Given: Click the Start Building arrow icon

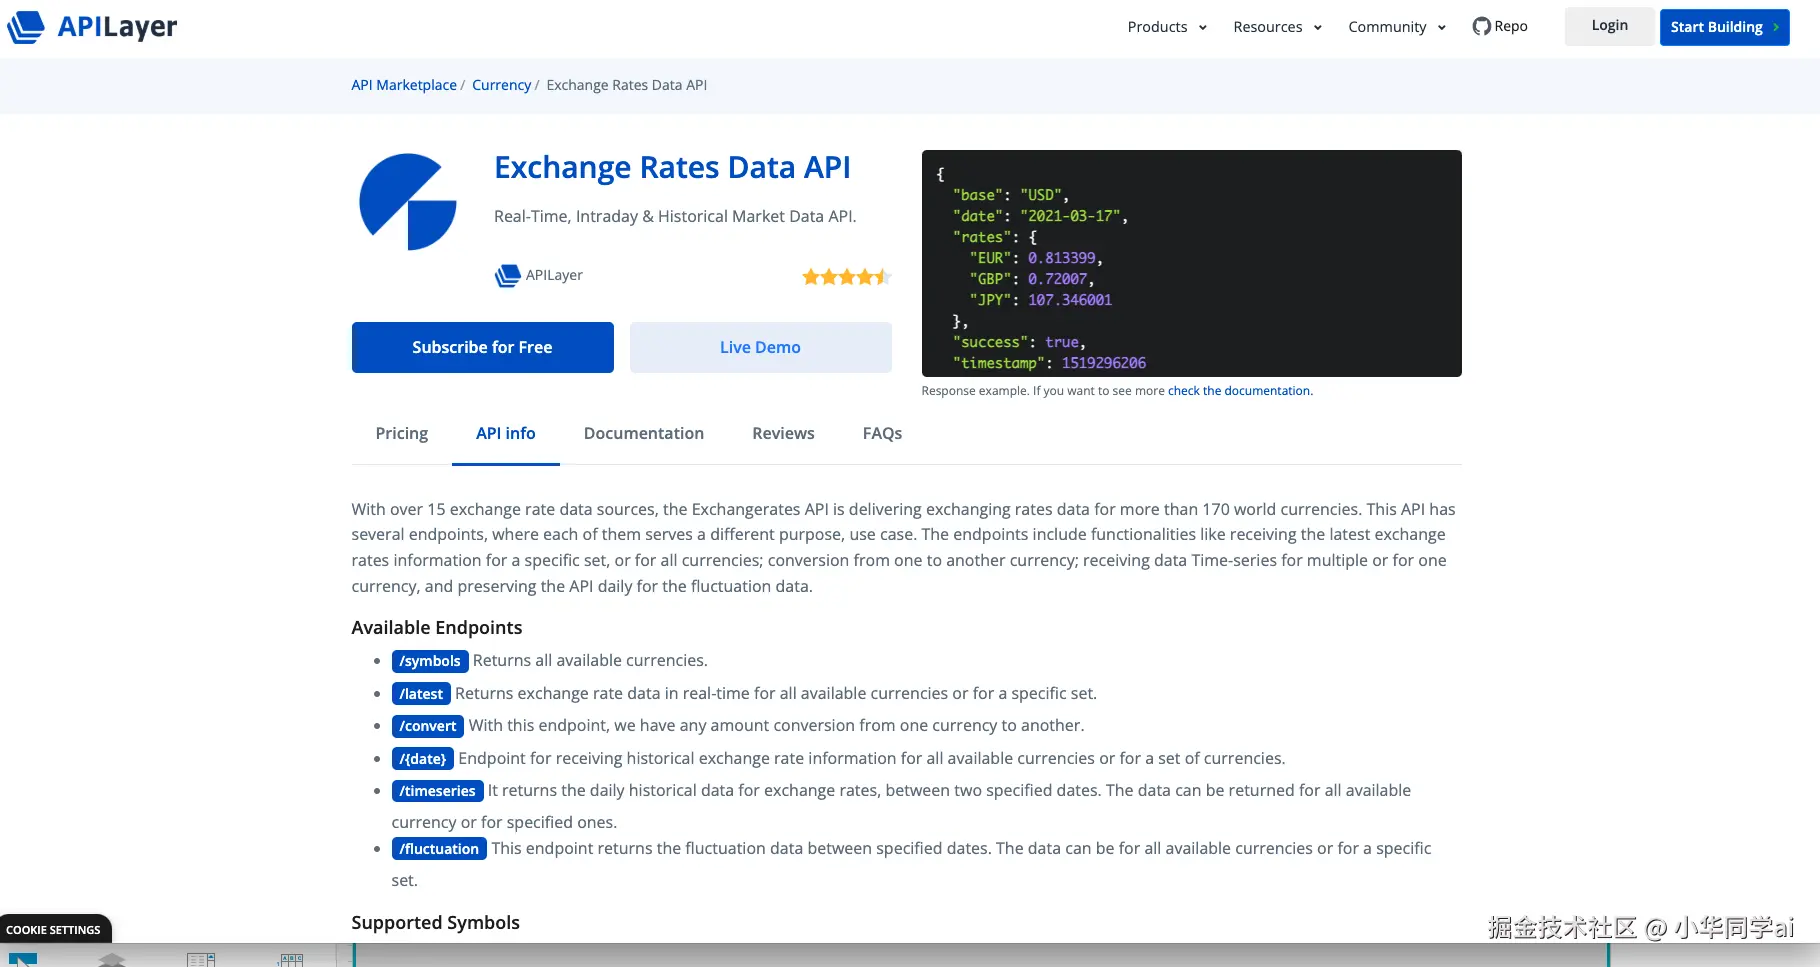Looking at the screenshot, I should (x=1776, y=27).
